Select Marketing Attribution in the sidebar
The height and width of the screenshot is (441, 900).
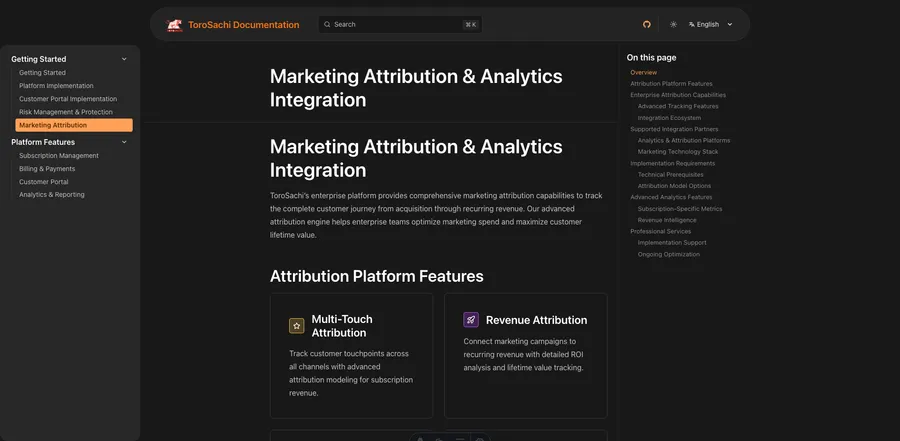click(x=74, y=125)
